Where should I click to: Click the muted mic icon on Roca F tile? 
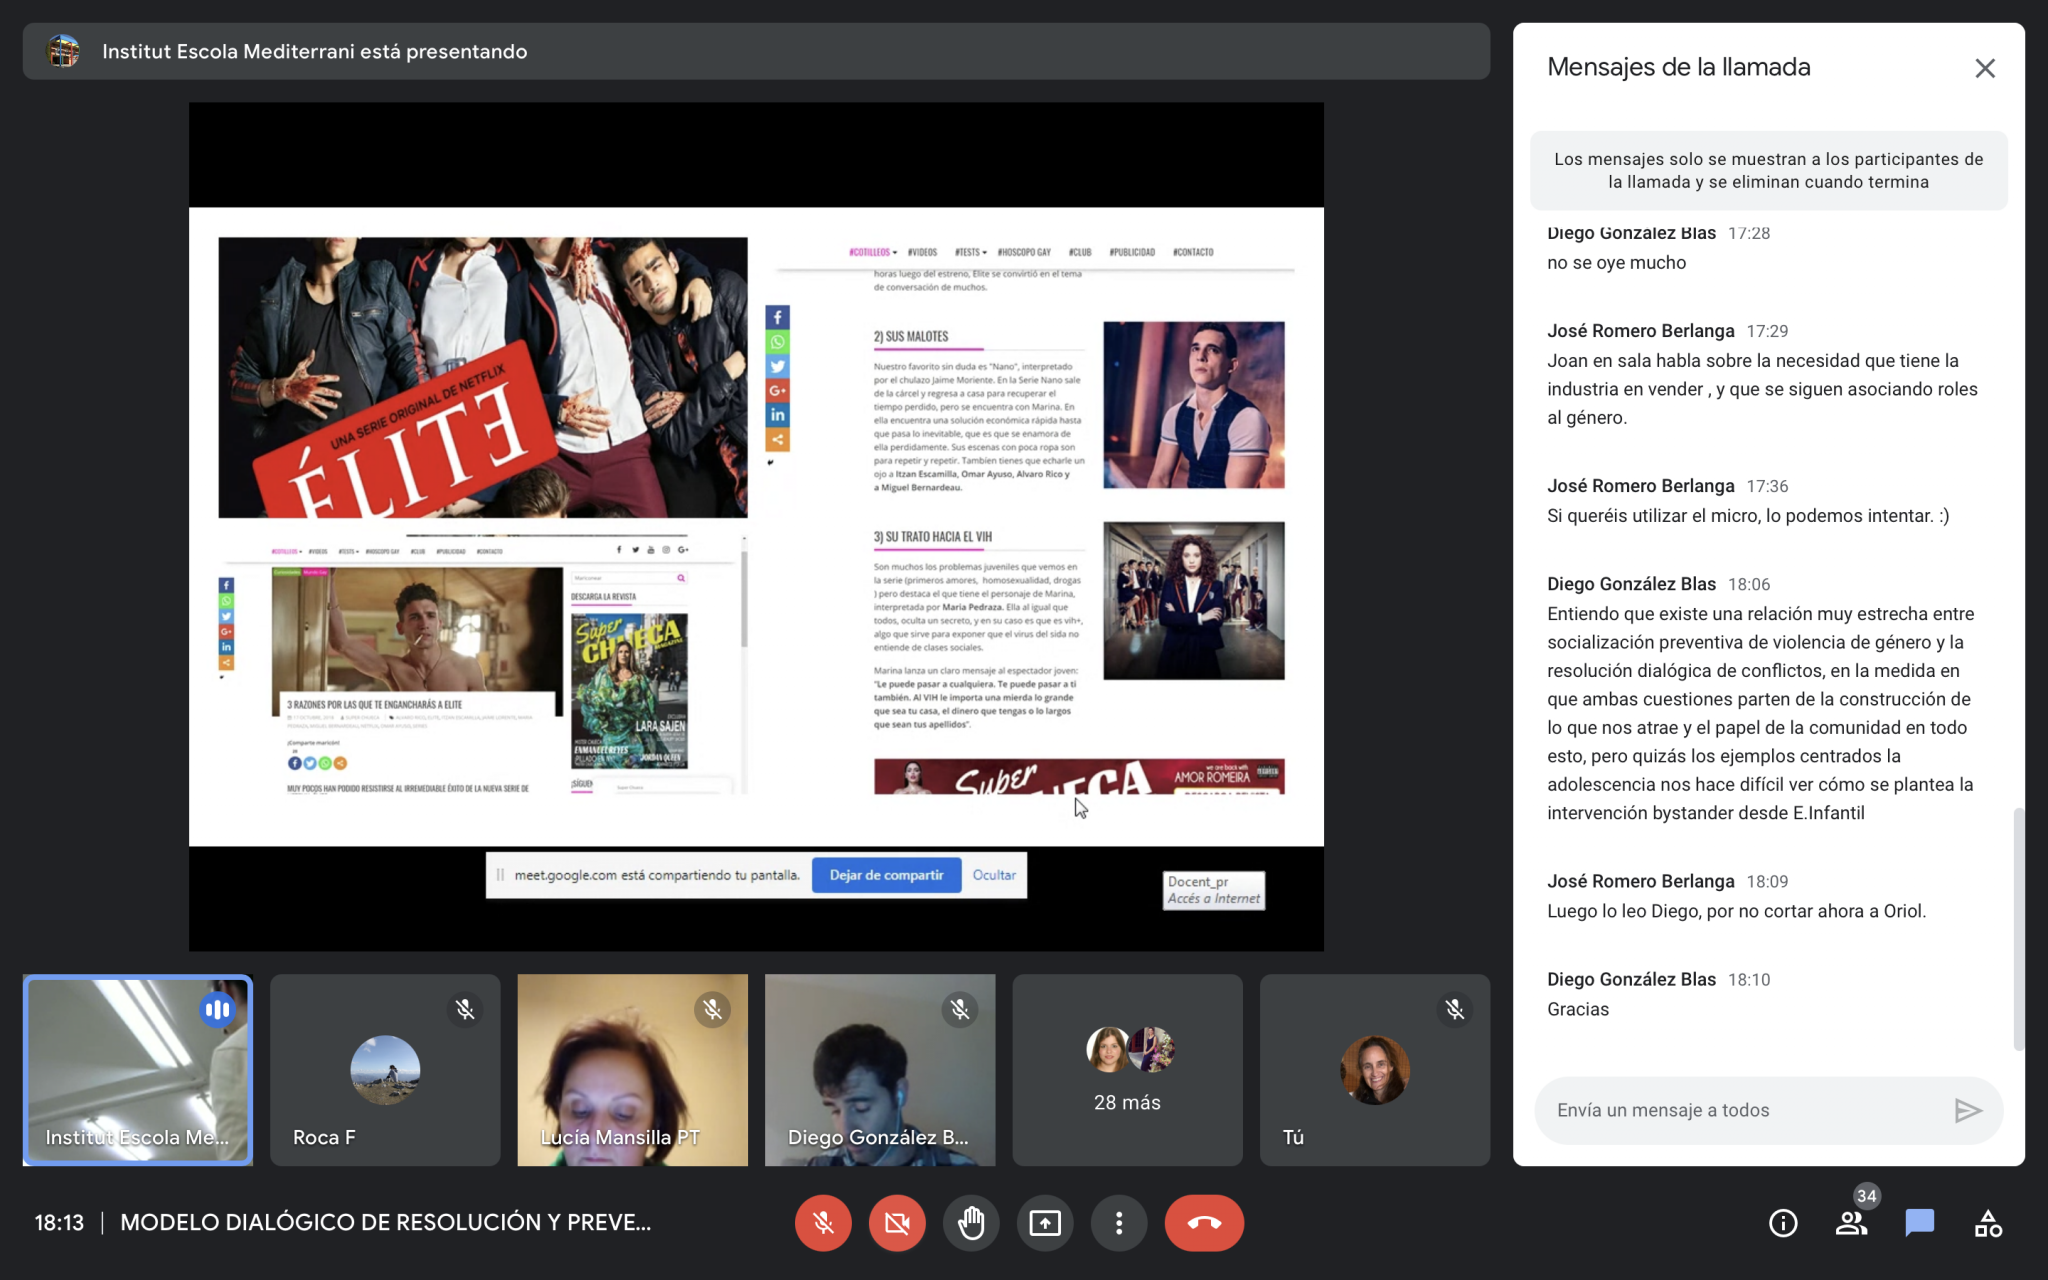465,1010
